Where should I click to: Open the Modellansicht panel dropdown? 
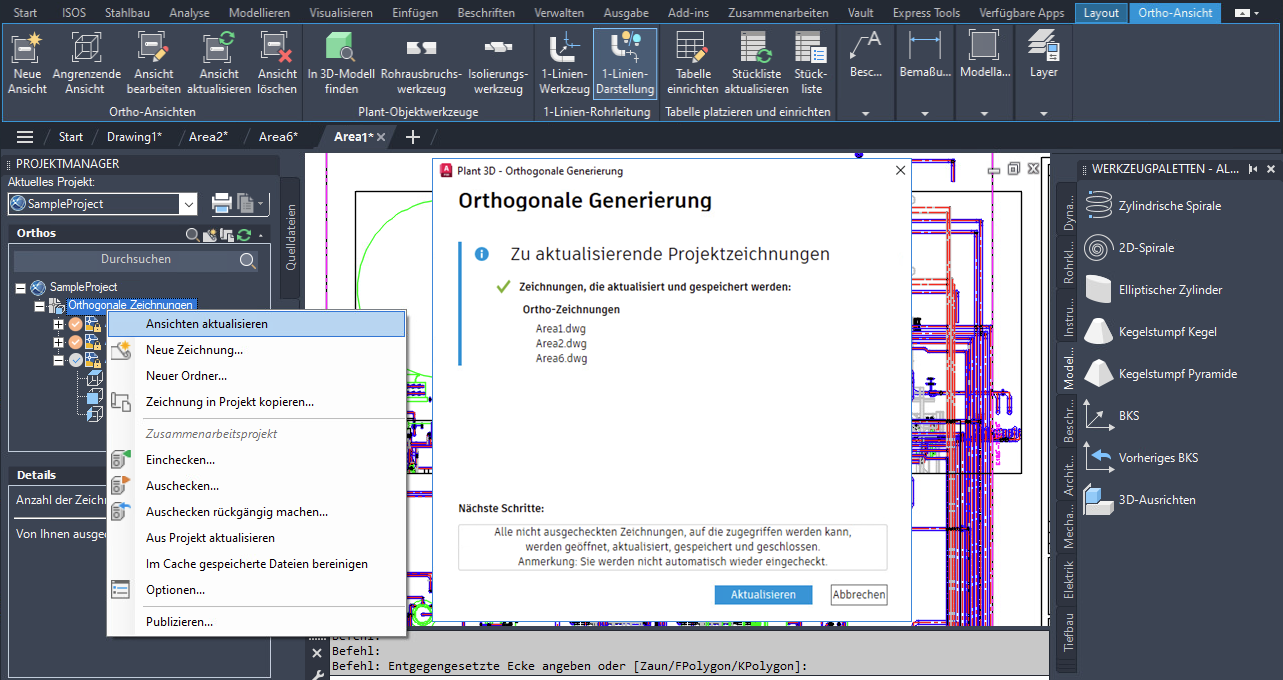pos(984,113)
